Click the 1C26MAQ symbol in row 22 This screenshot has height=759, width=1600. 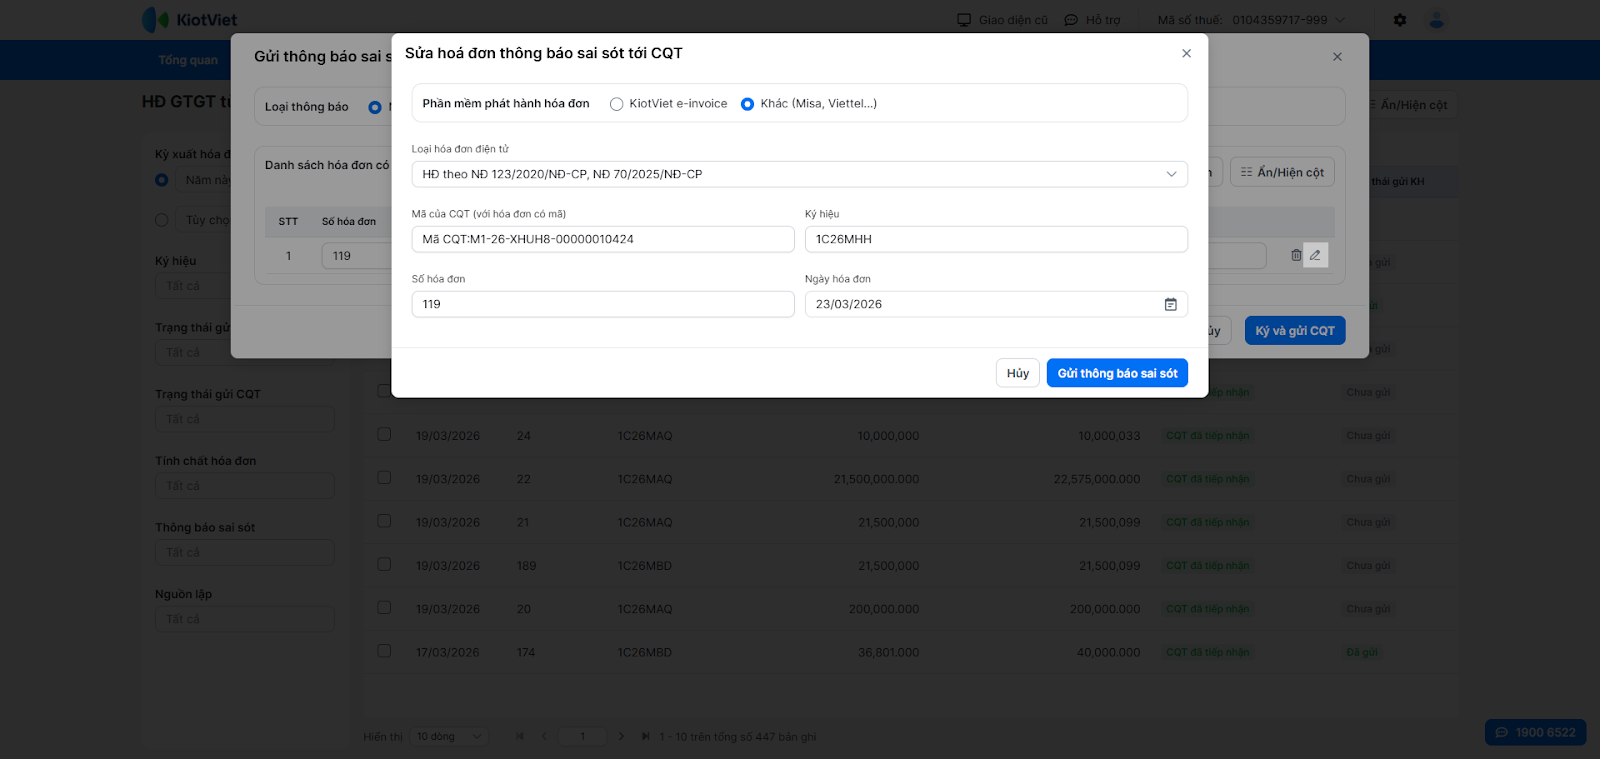point(645,479)
